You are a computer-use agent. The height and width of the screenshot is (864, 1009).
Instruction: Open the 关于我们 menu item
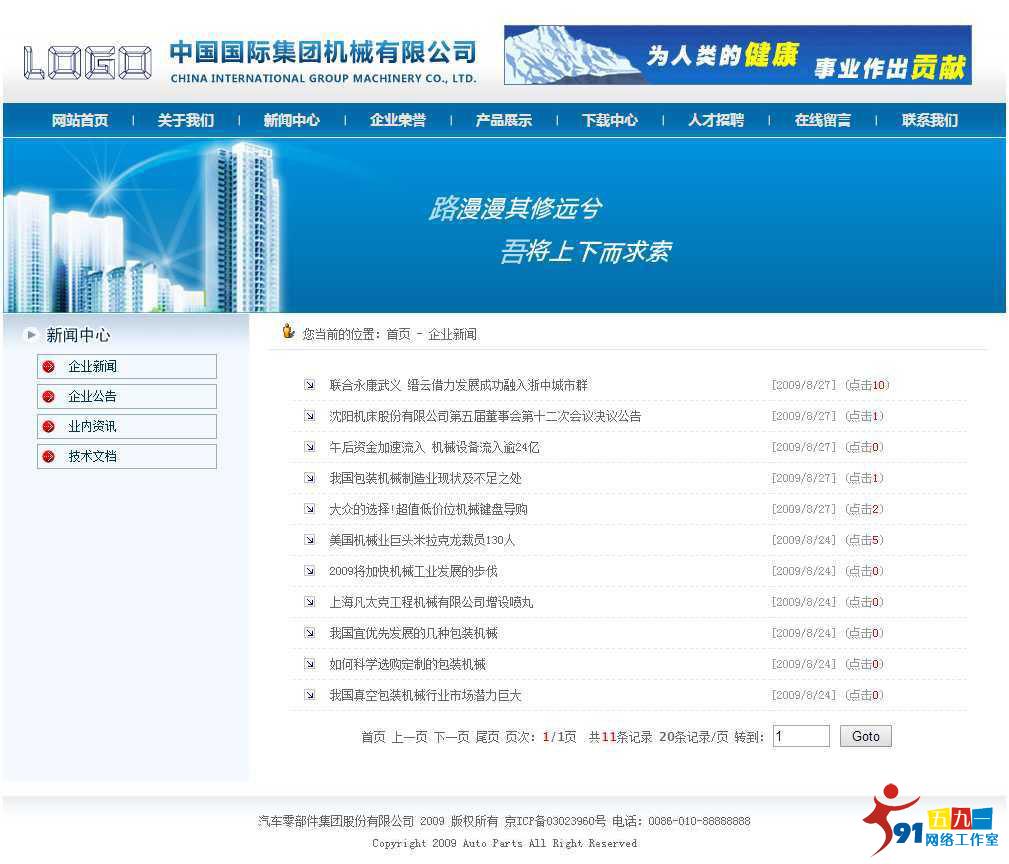pyautogui.click(x=185, y=120)
